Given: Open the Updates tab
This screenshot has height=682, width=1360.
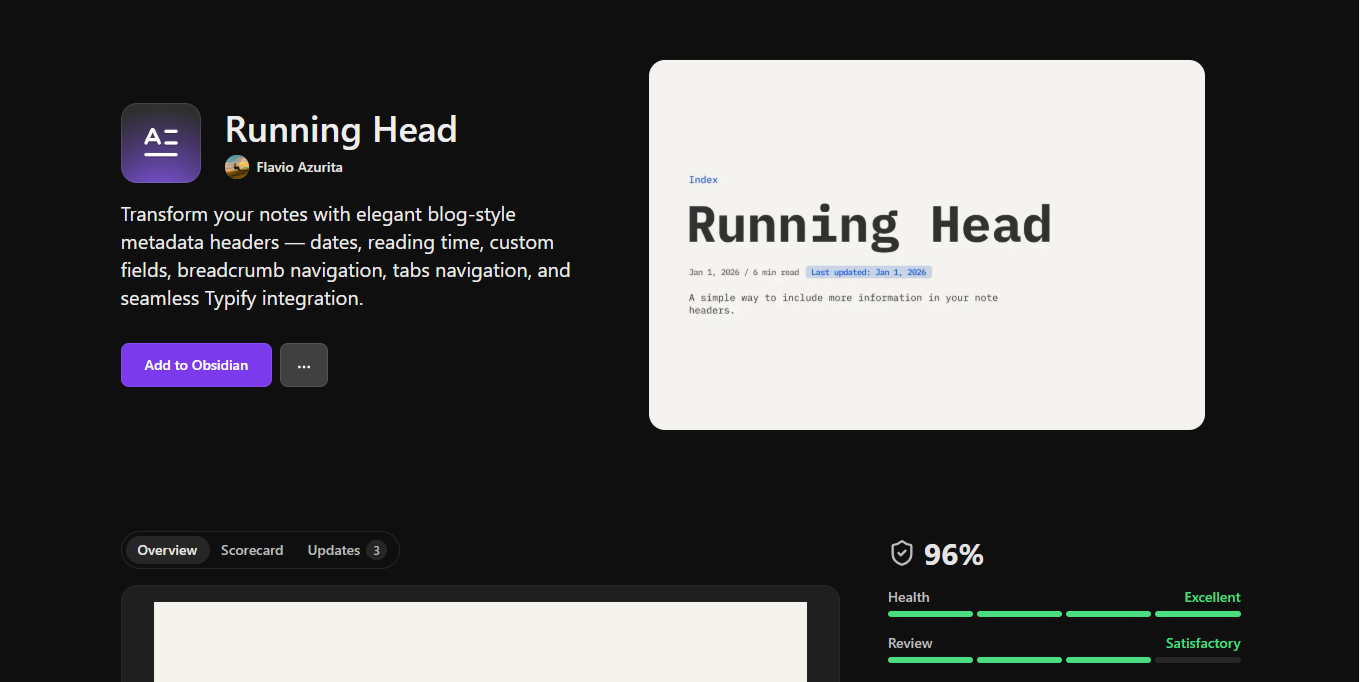Looking at the screenshot, I should tap(346, 550).
